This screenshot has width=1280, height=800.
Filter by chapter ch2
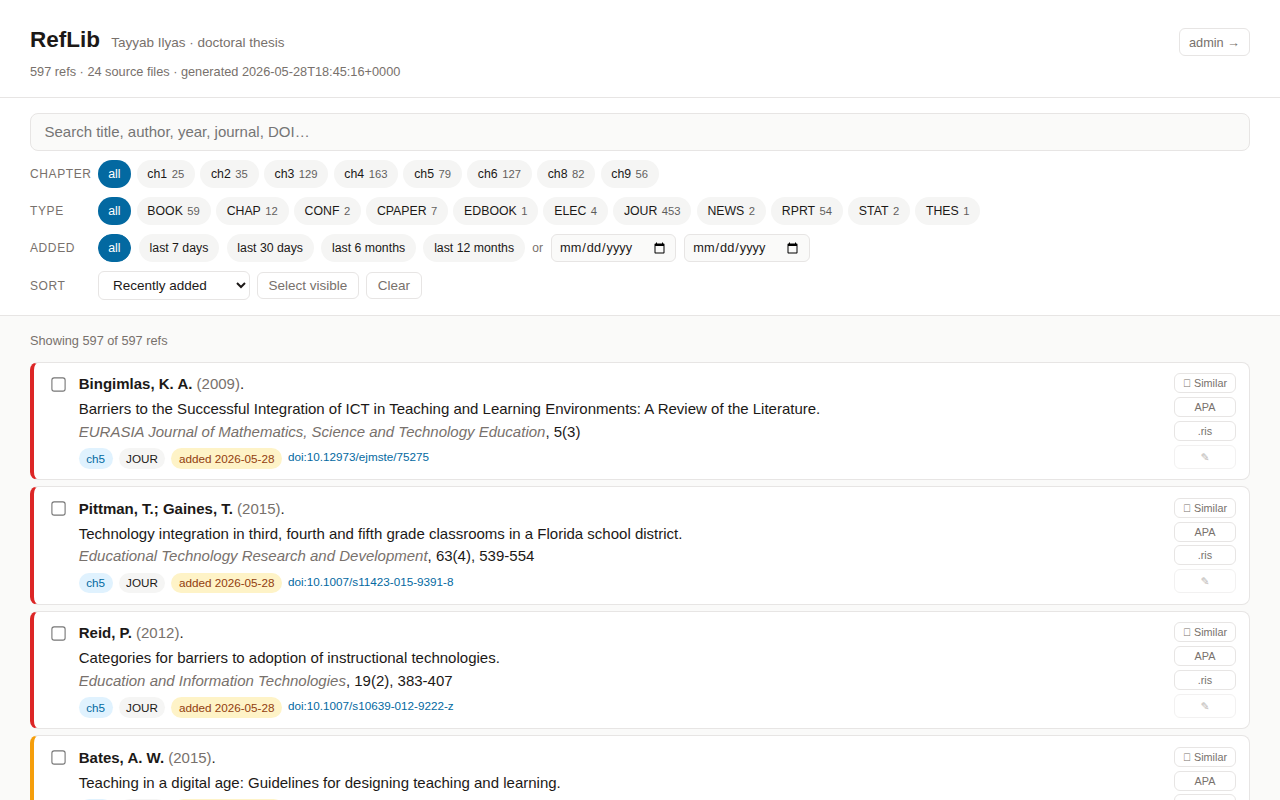click(x=229, y=174)
